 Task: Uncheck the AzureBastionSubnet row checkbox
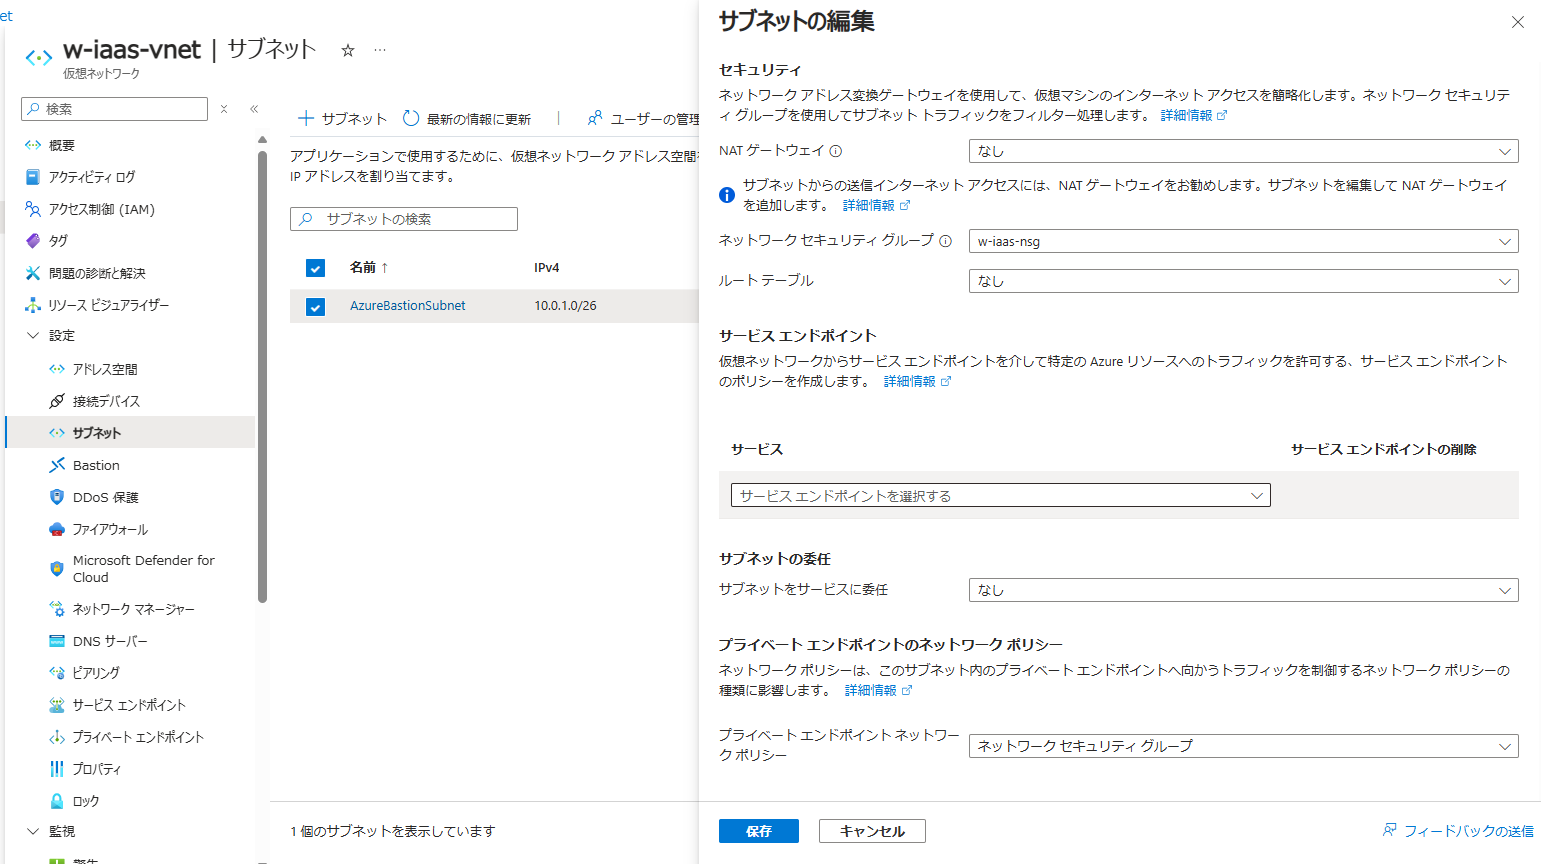coord(315,307)
